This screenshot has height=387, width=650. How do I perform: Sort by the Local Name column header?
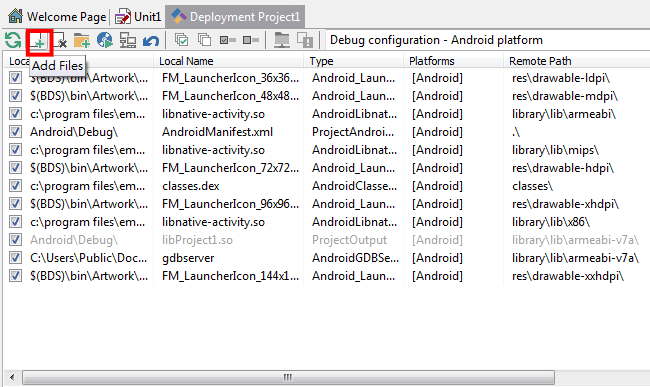point(228,61)
